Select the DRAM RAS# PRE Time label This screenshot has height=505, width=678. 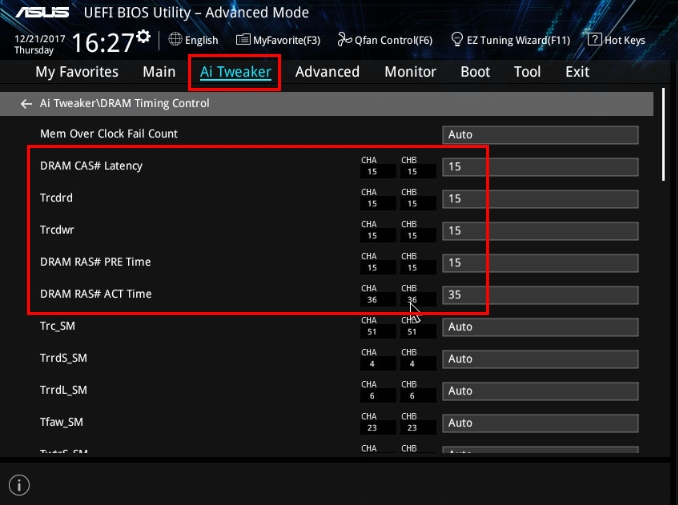point(96,262)
